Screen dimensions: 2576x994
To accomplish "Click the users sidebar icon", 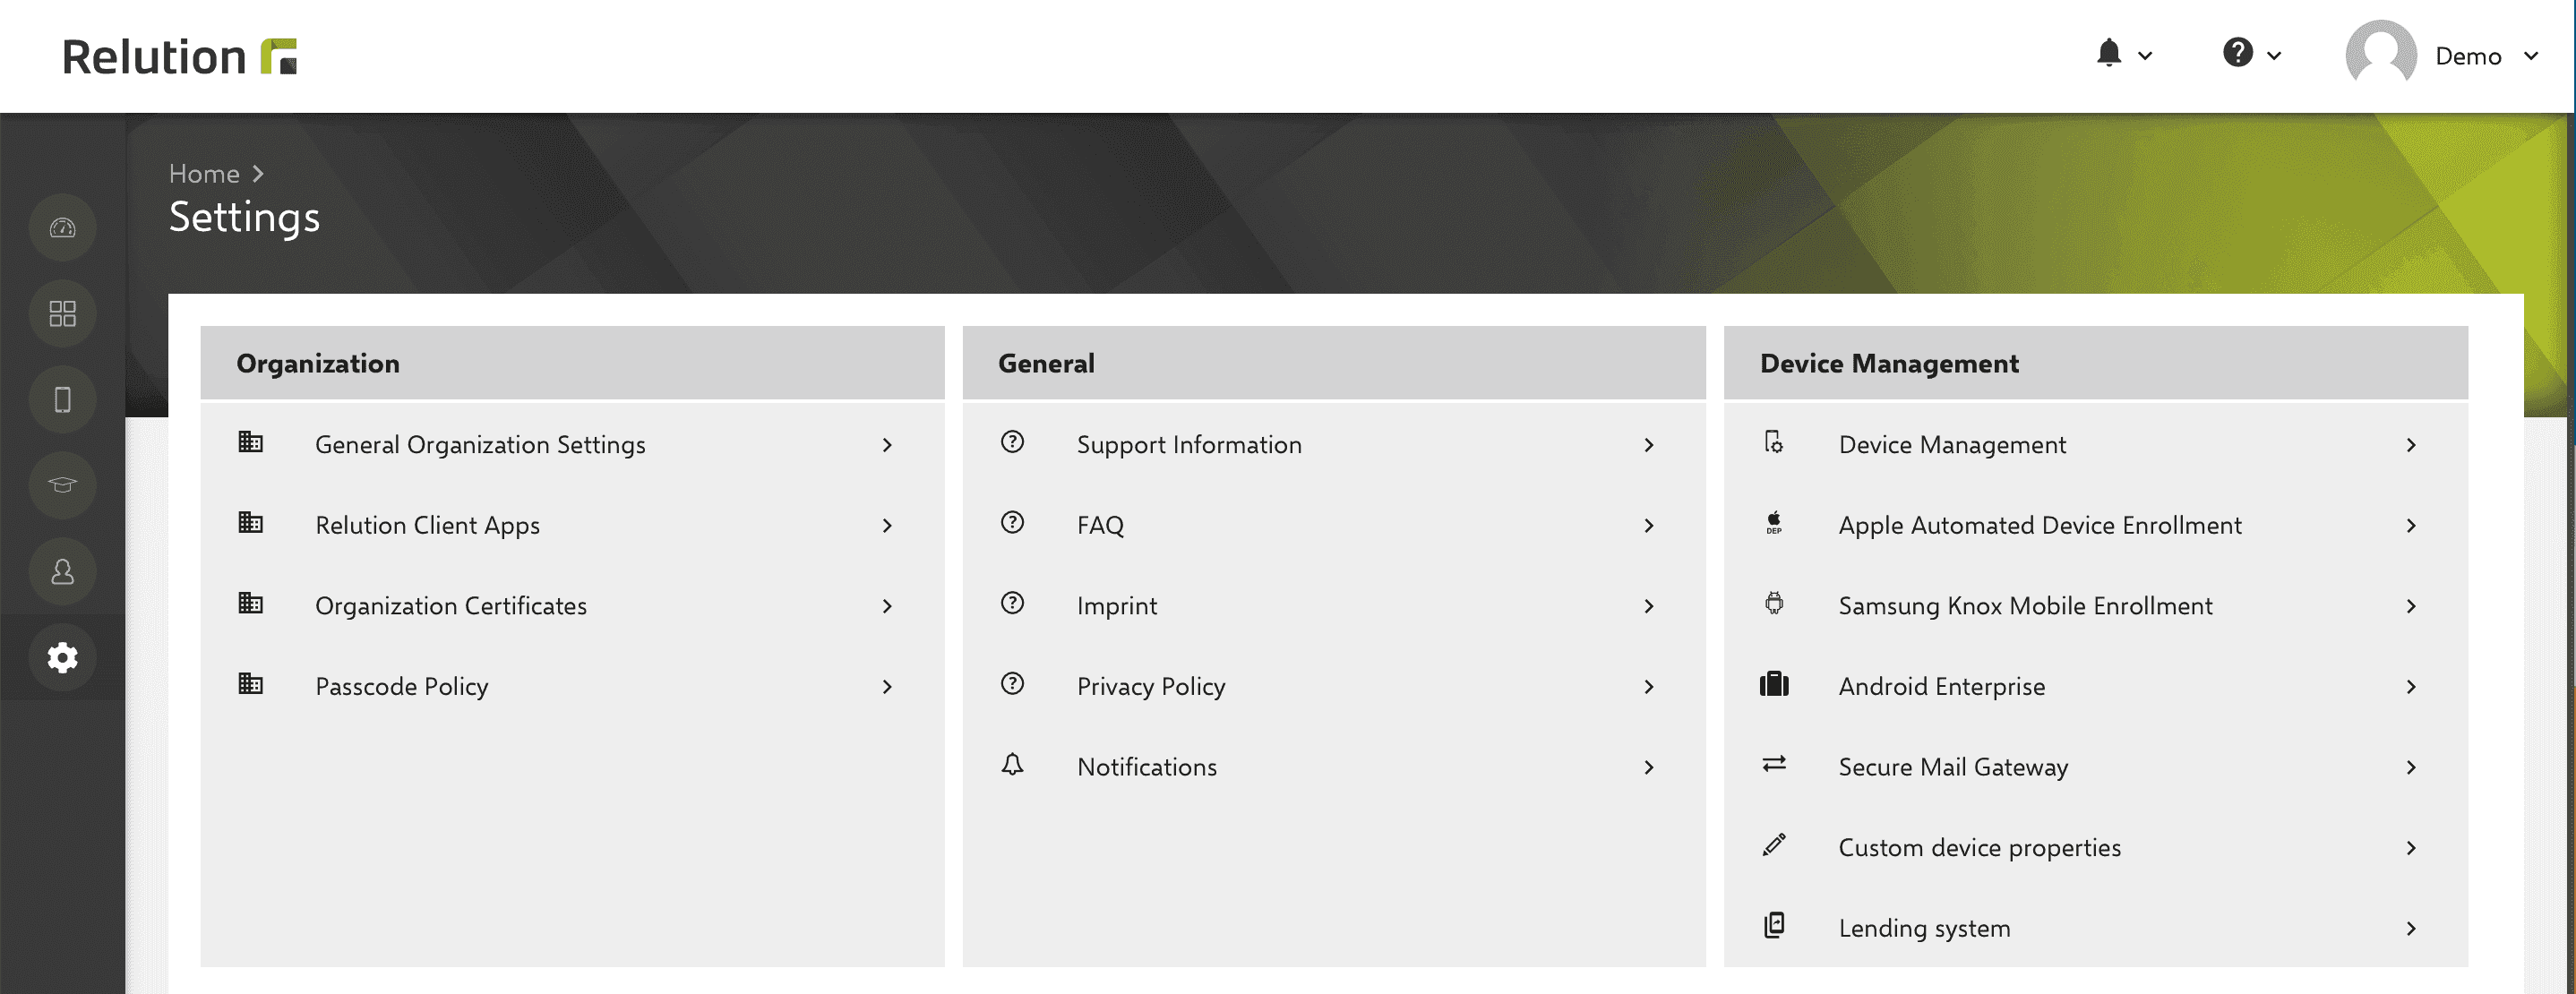I will 63,570.
